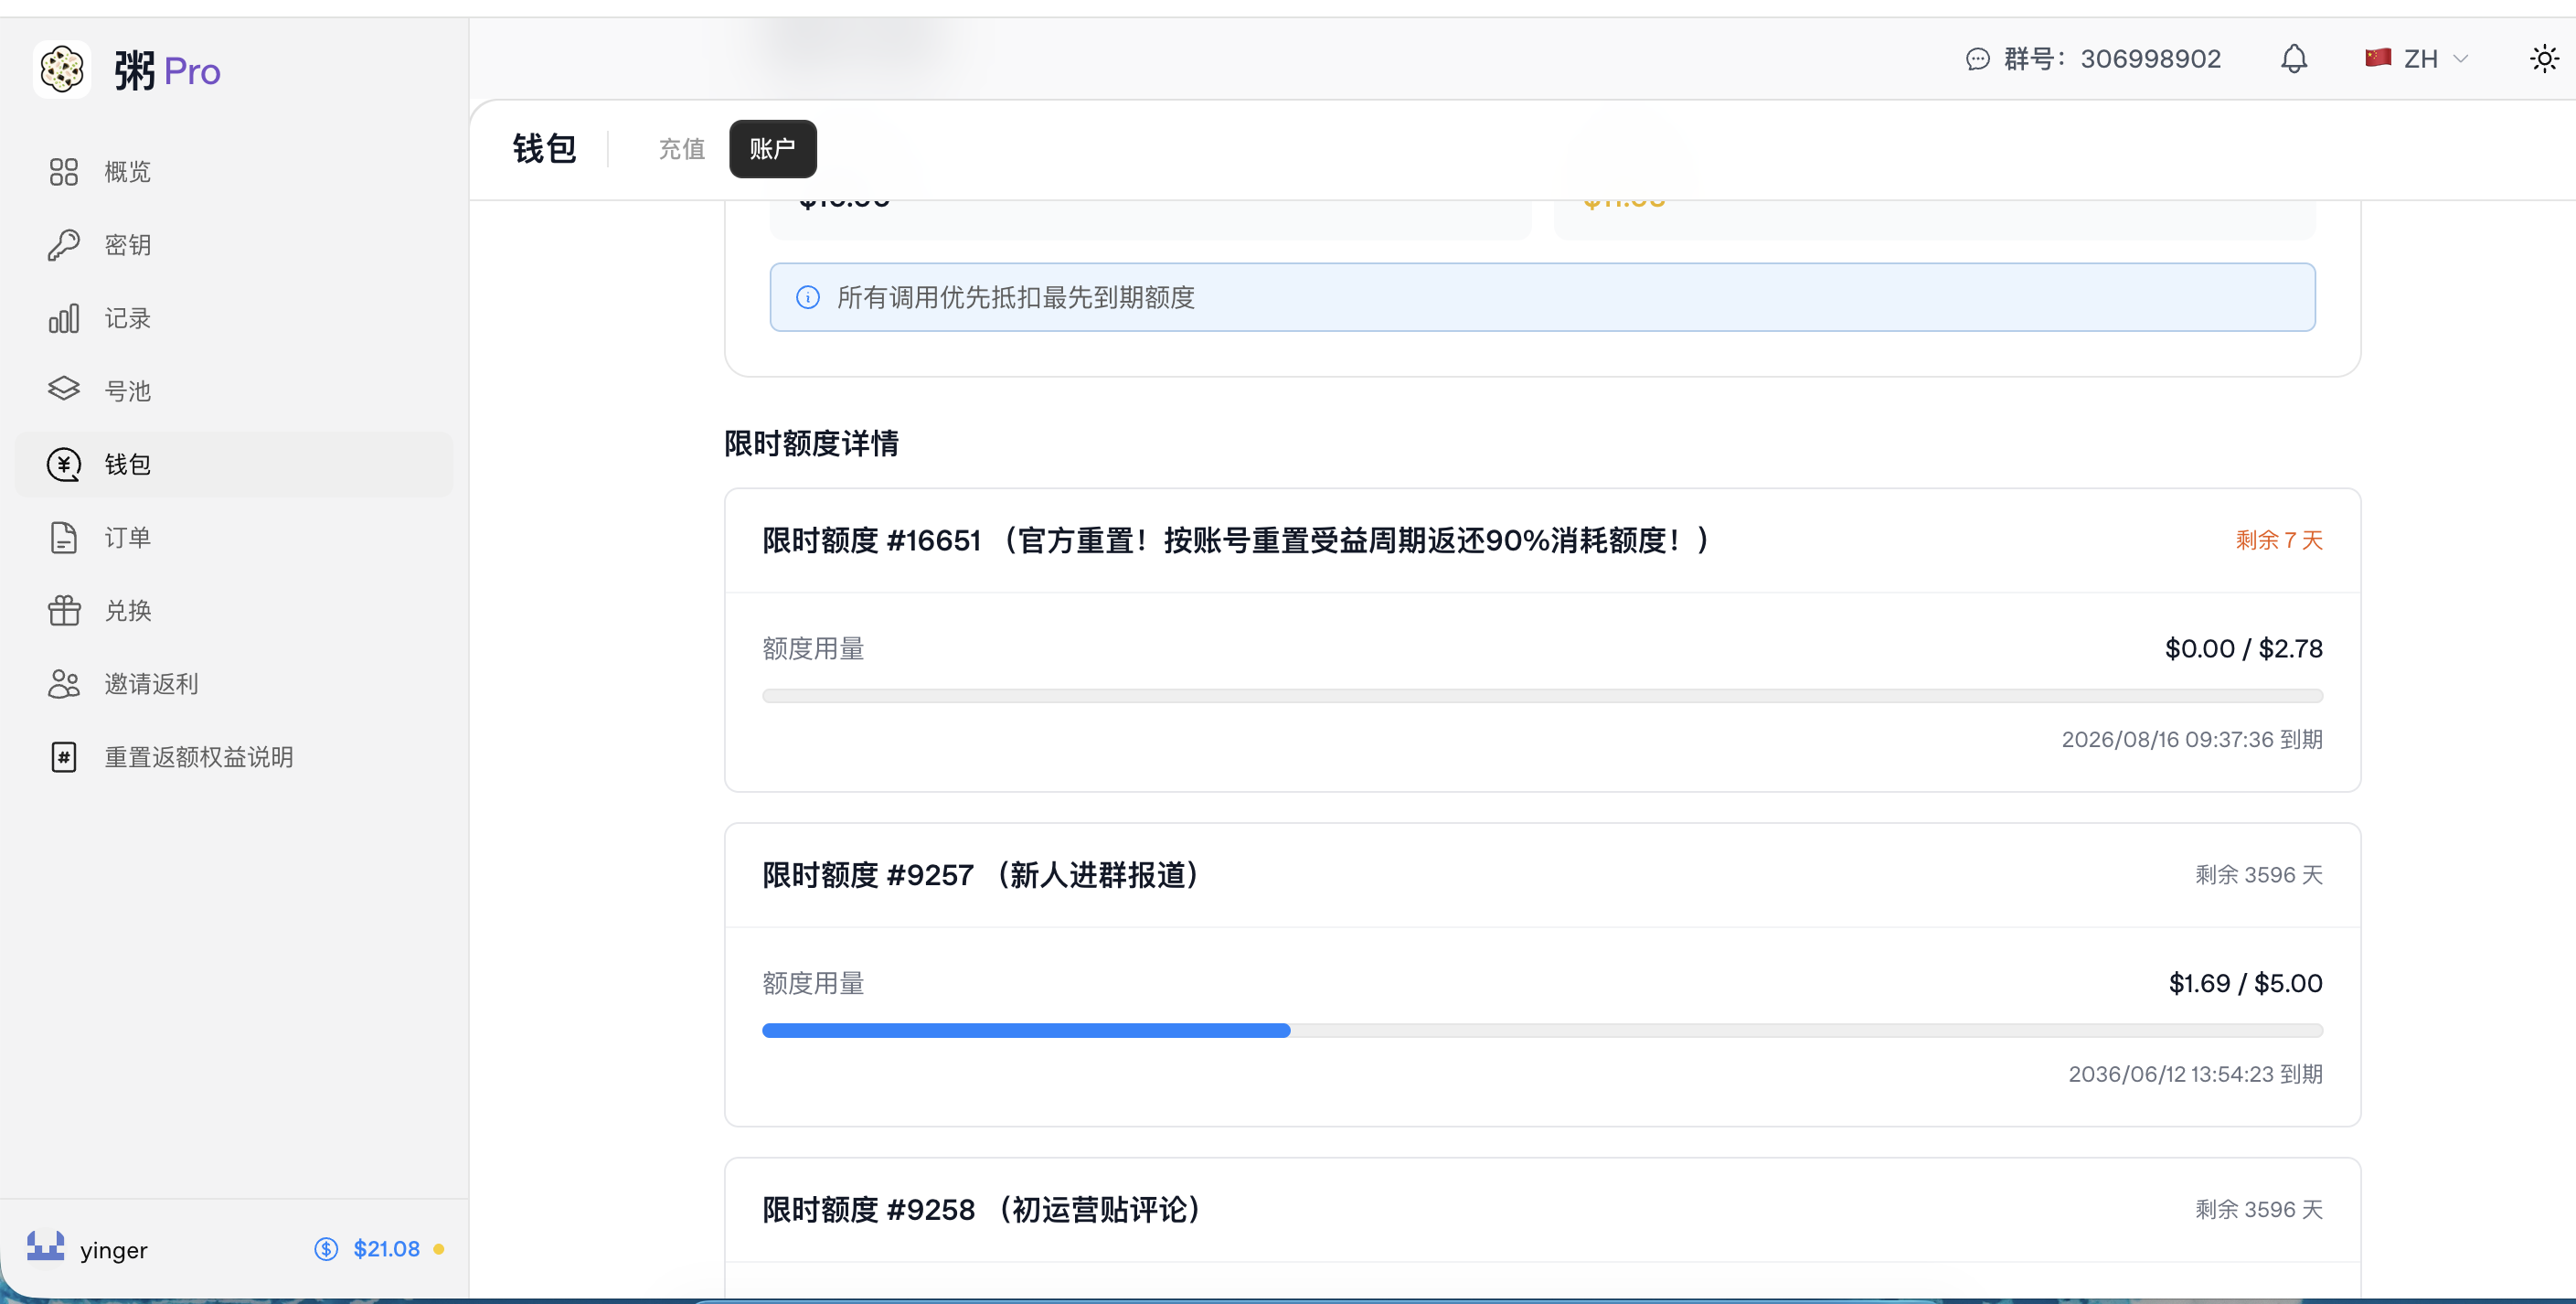2576x1304 pixels.
Task: Open 概览 in the sidebar menu
Action: [x=234, y=172]
